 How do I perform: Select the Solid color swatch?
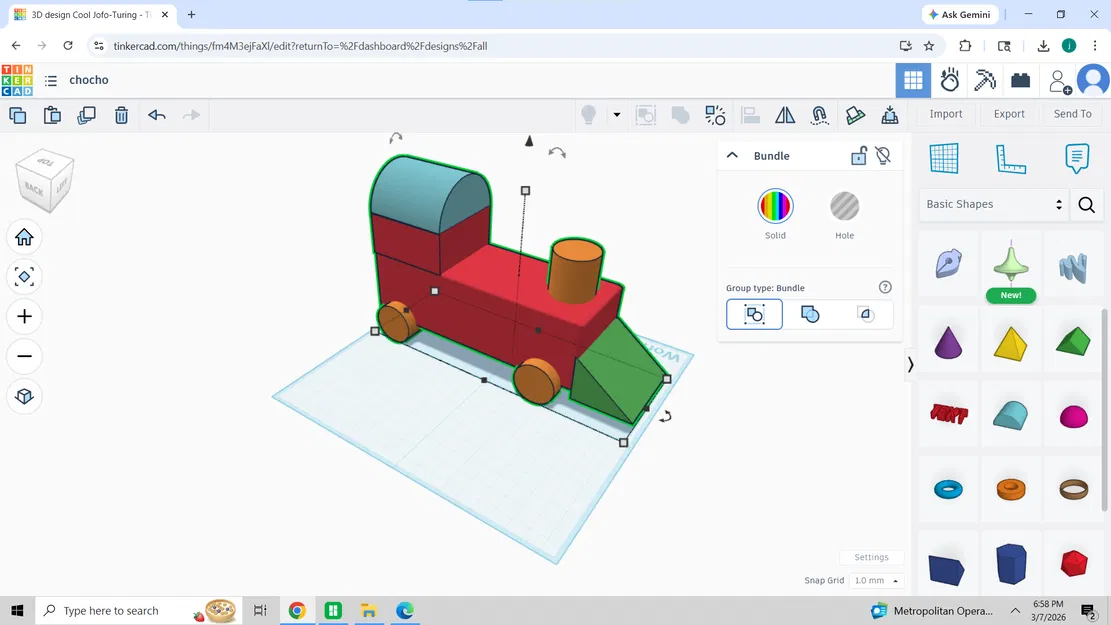coord(775,207)
